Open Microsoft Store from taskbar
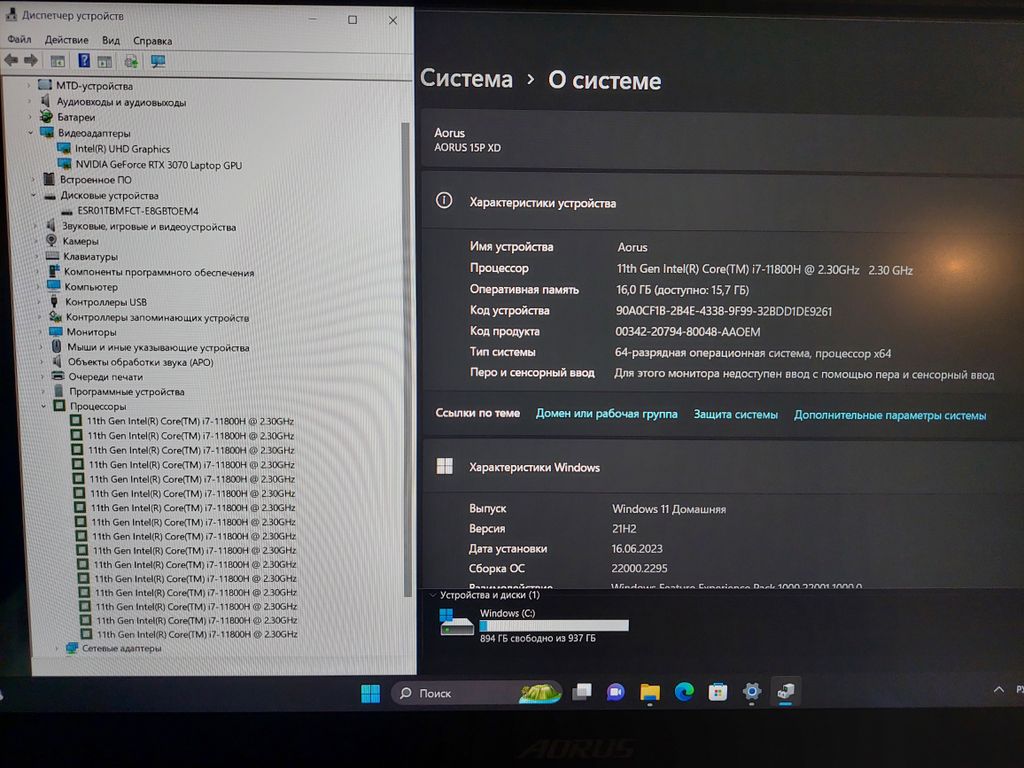 pyautogui.click(x=718, y=691)
